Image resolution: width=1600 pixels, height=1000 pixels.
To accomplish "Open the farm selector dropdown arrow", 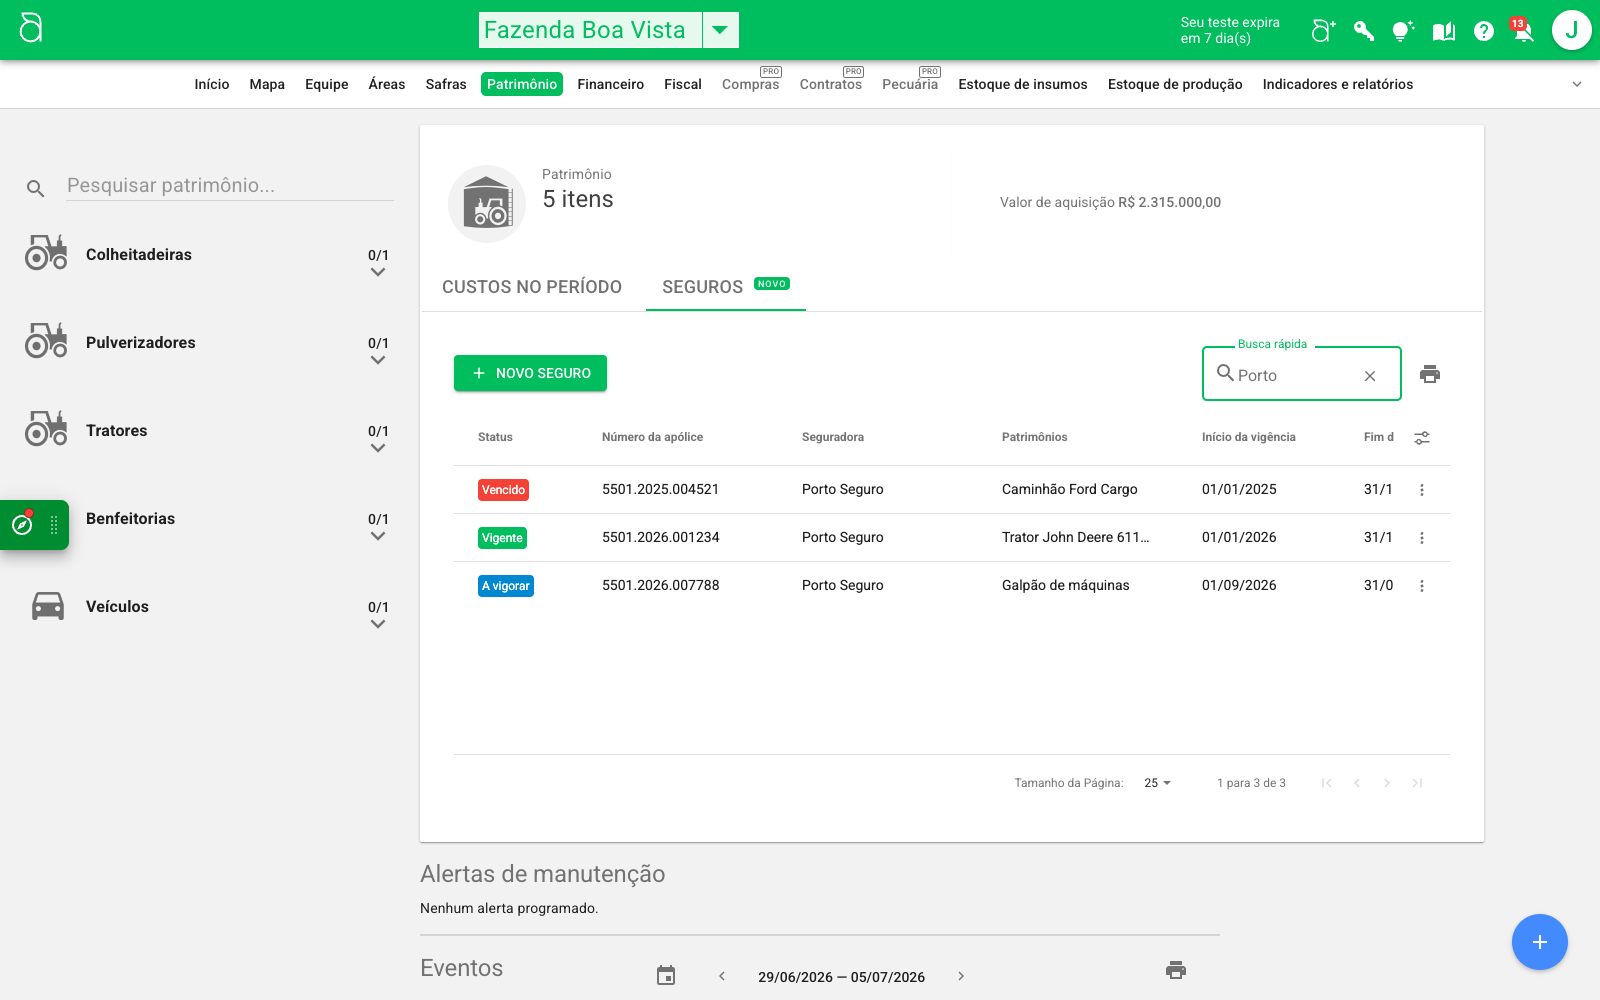I will point(720,30).
